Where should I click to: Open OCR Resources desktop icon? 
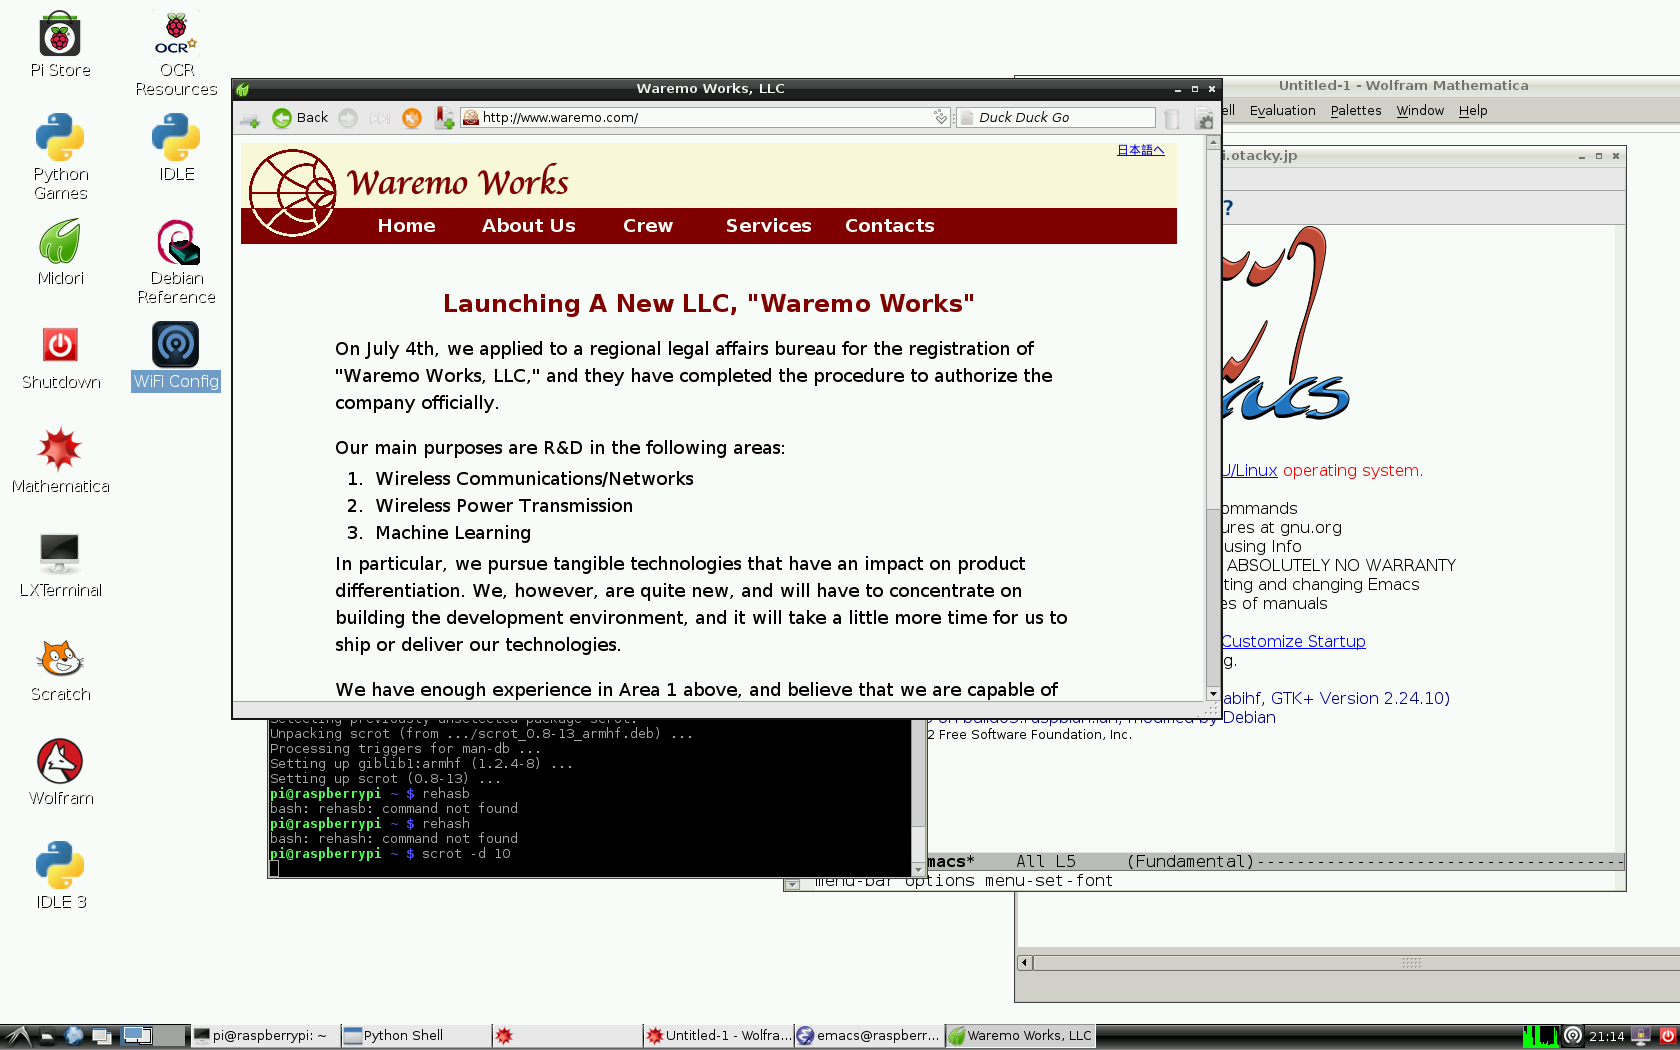tap(176, 54)
